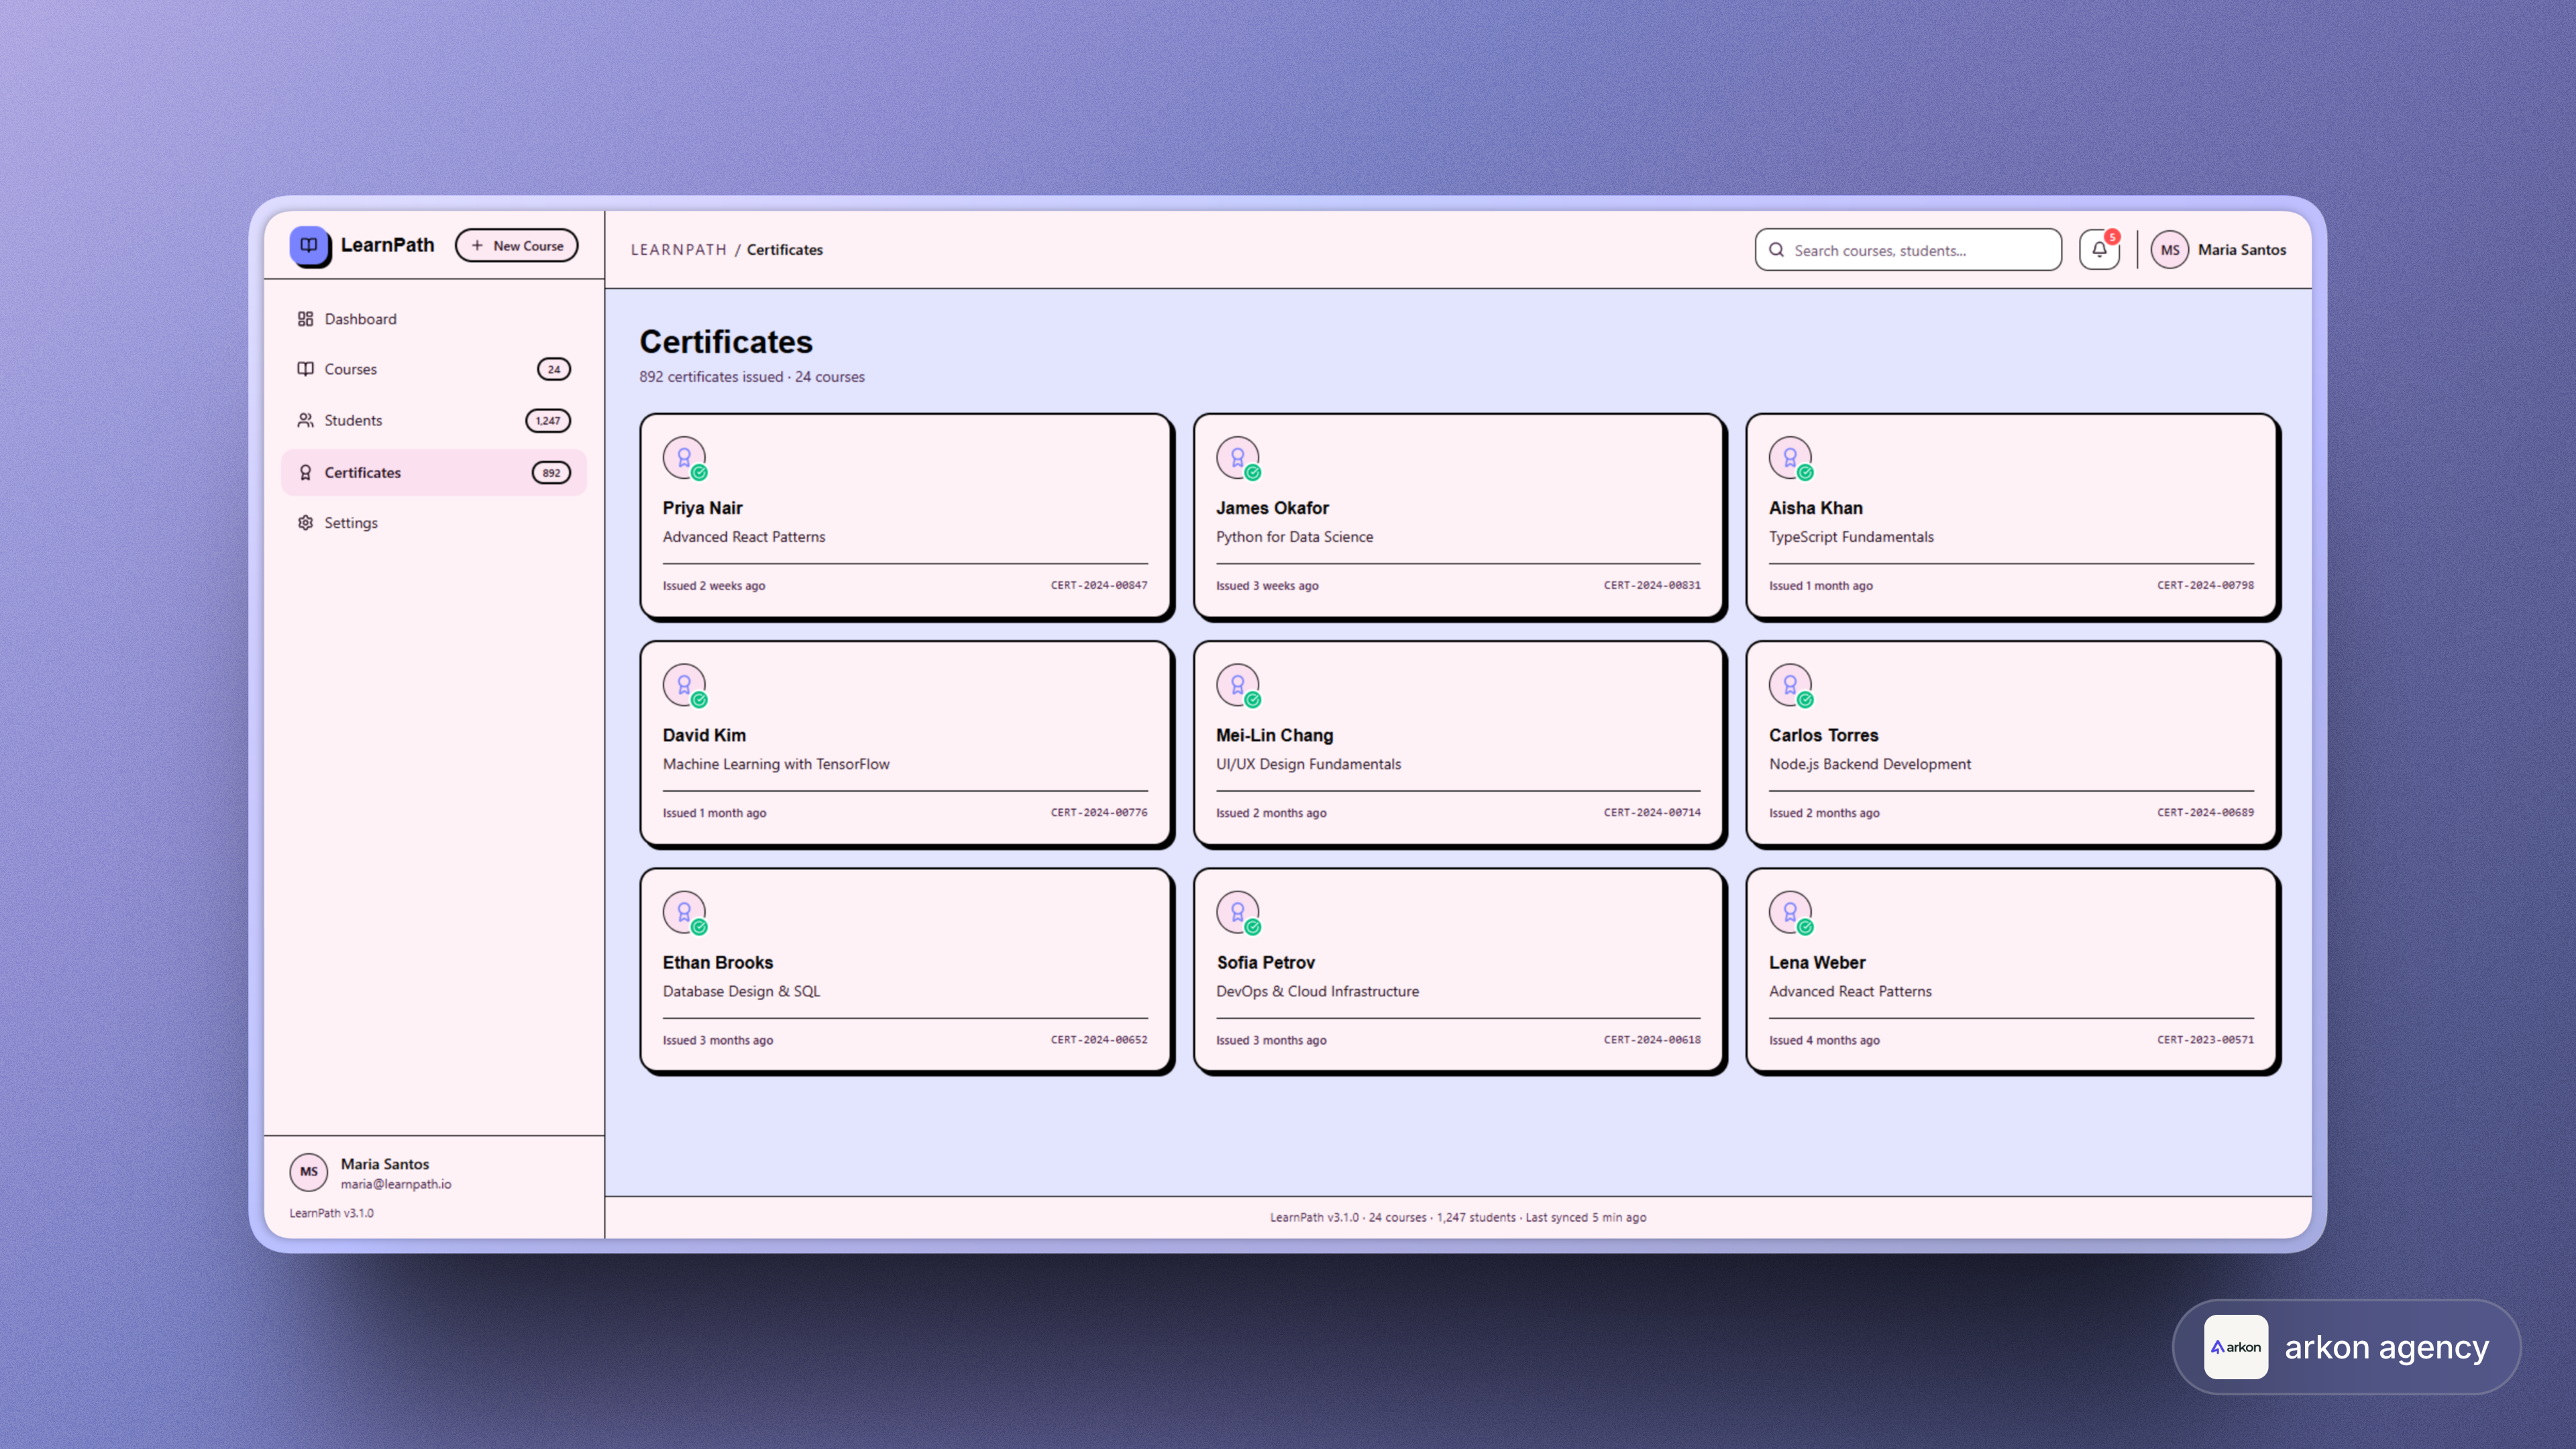Click the Courses book icon in sidebar
2576x1449 pixels.
305,369
